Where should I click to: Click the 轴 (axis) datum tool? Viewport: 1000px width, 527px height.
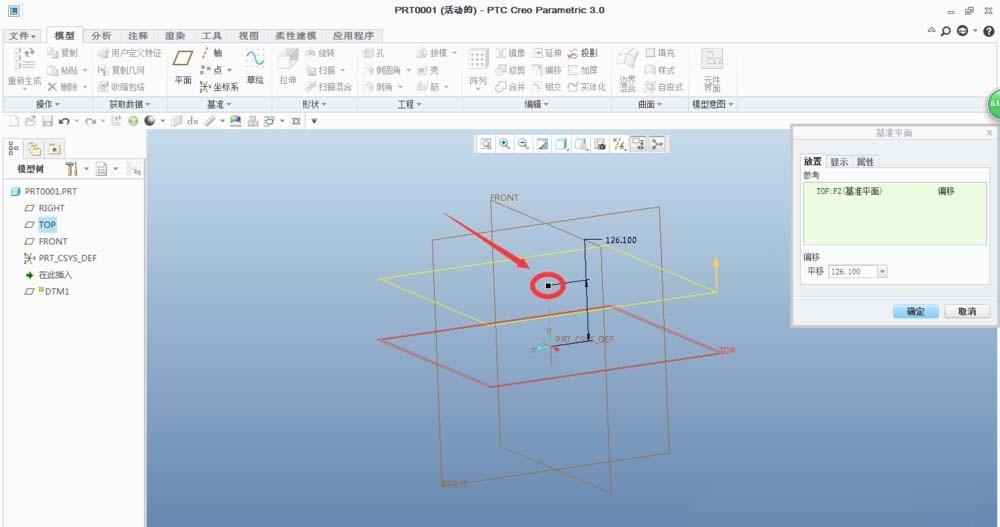[212, 53]
